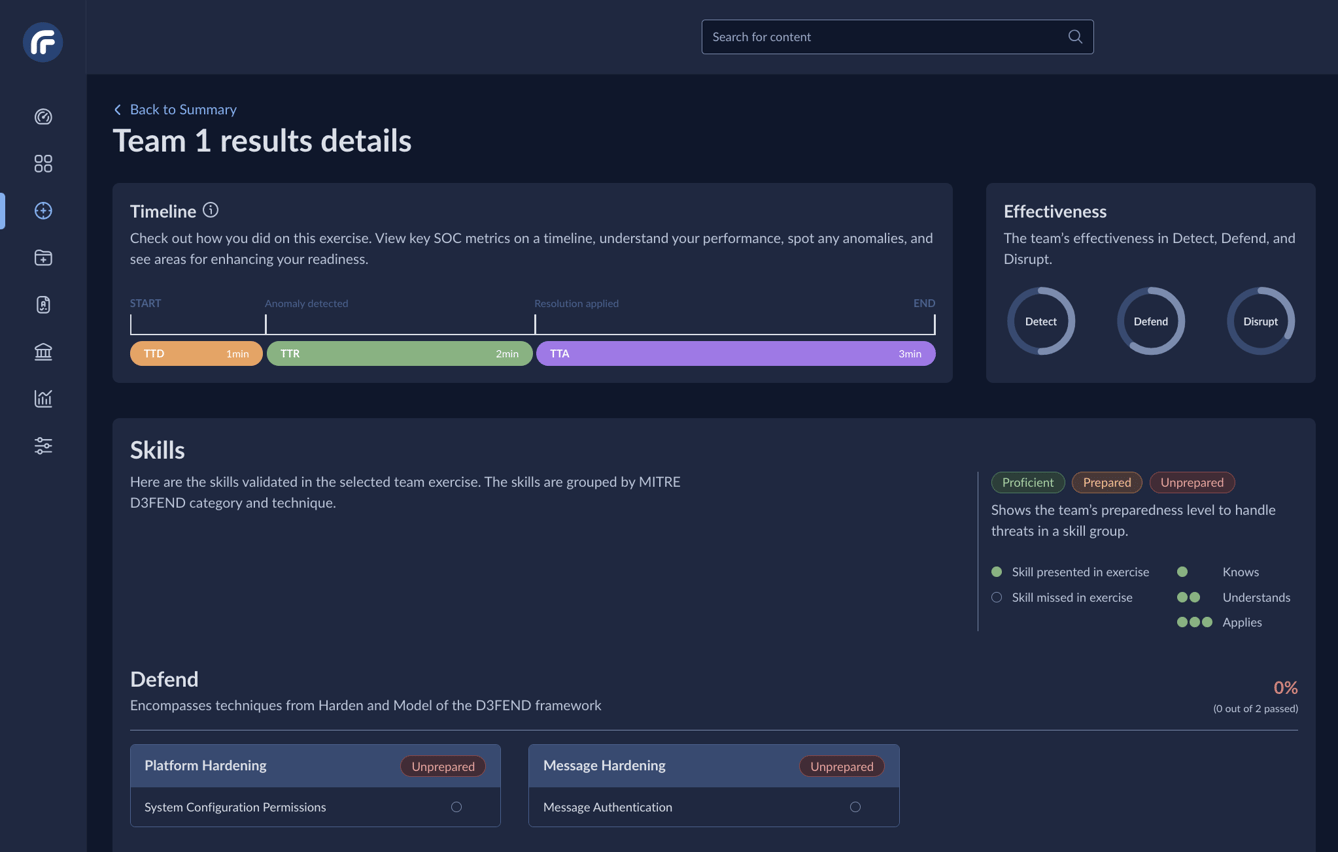This screenshot has width=1338, height=852.
Task: Click the Frontline logo in top left
Action: click(x=42, y=42)
